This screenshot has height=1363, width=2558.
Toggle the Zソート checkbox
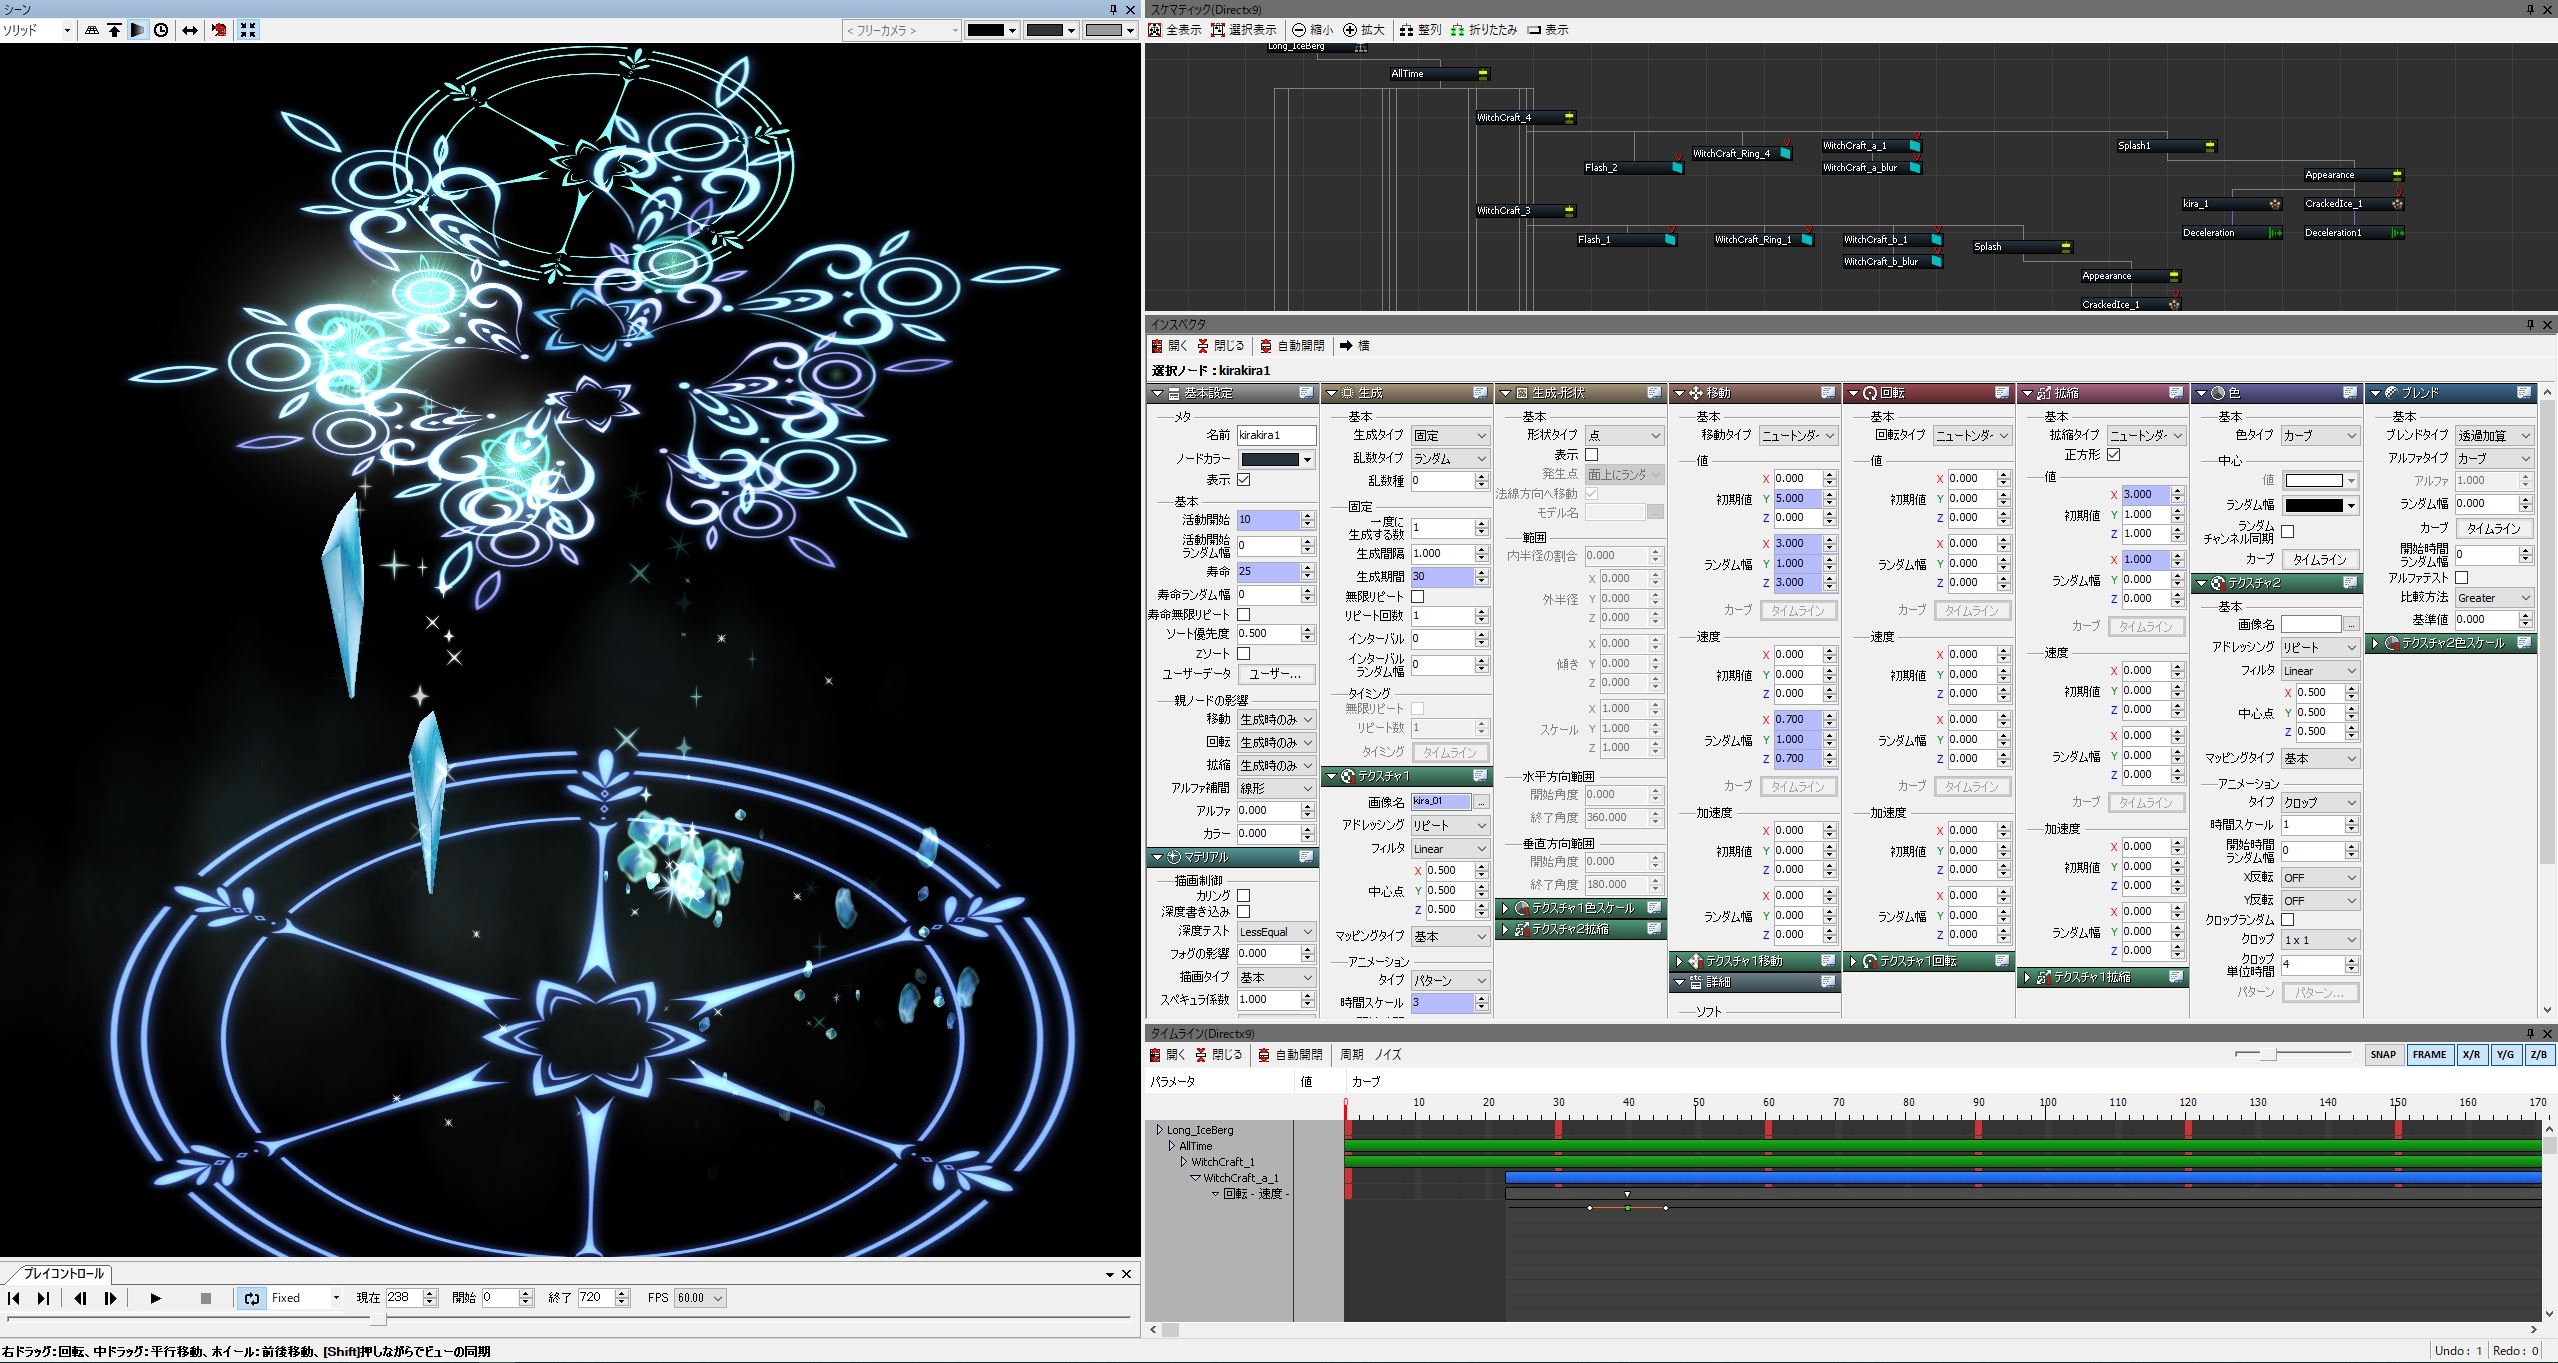[x=1244, y=653]
